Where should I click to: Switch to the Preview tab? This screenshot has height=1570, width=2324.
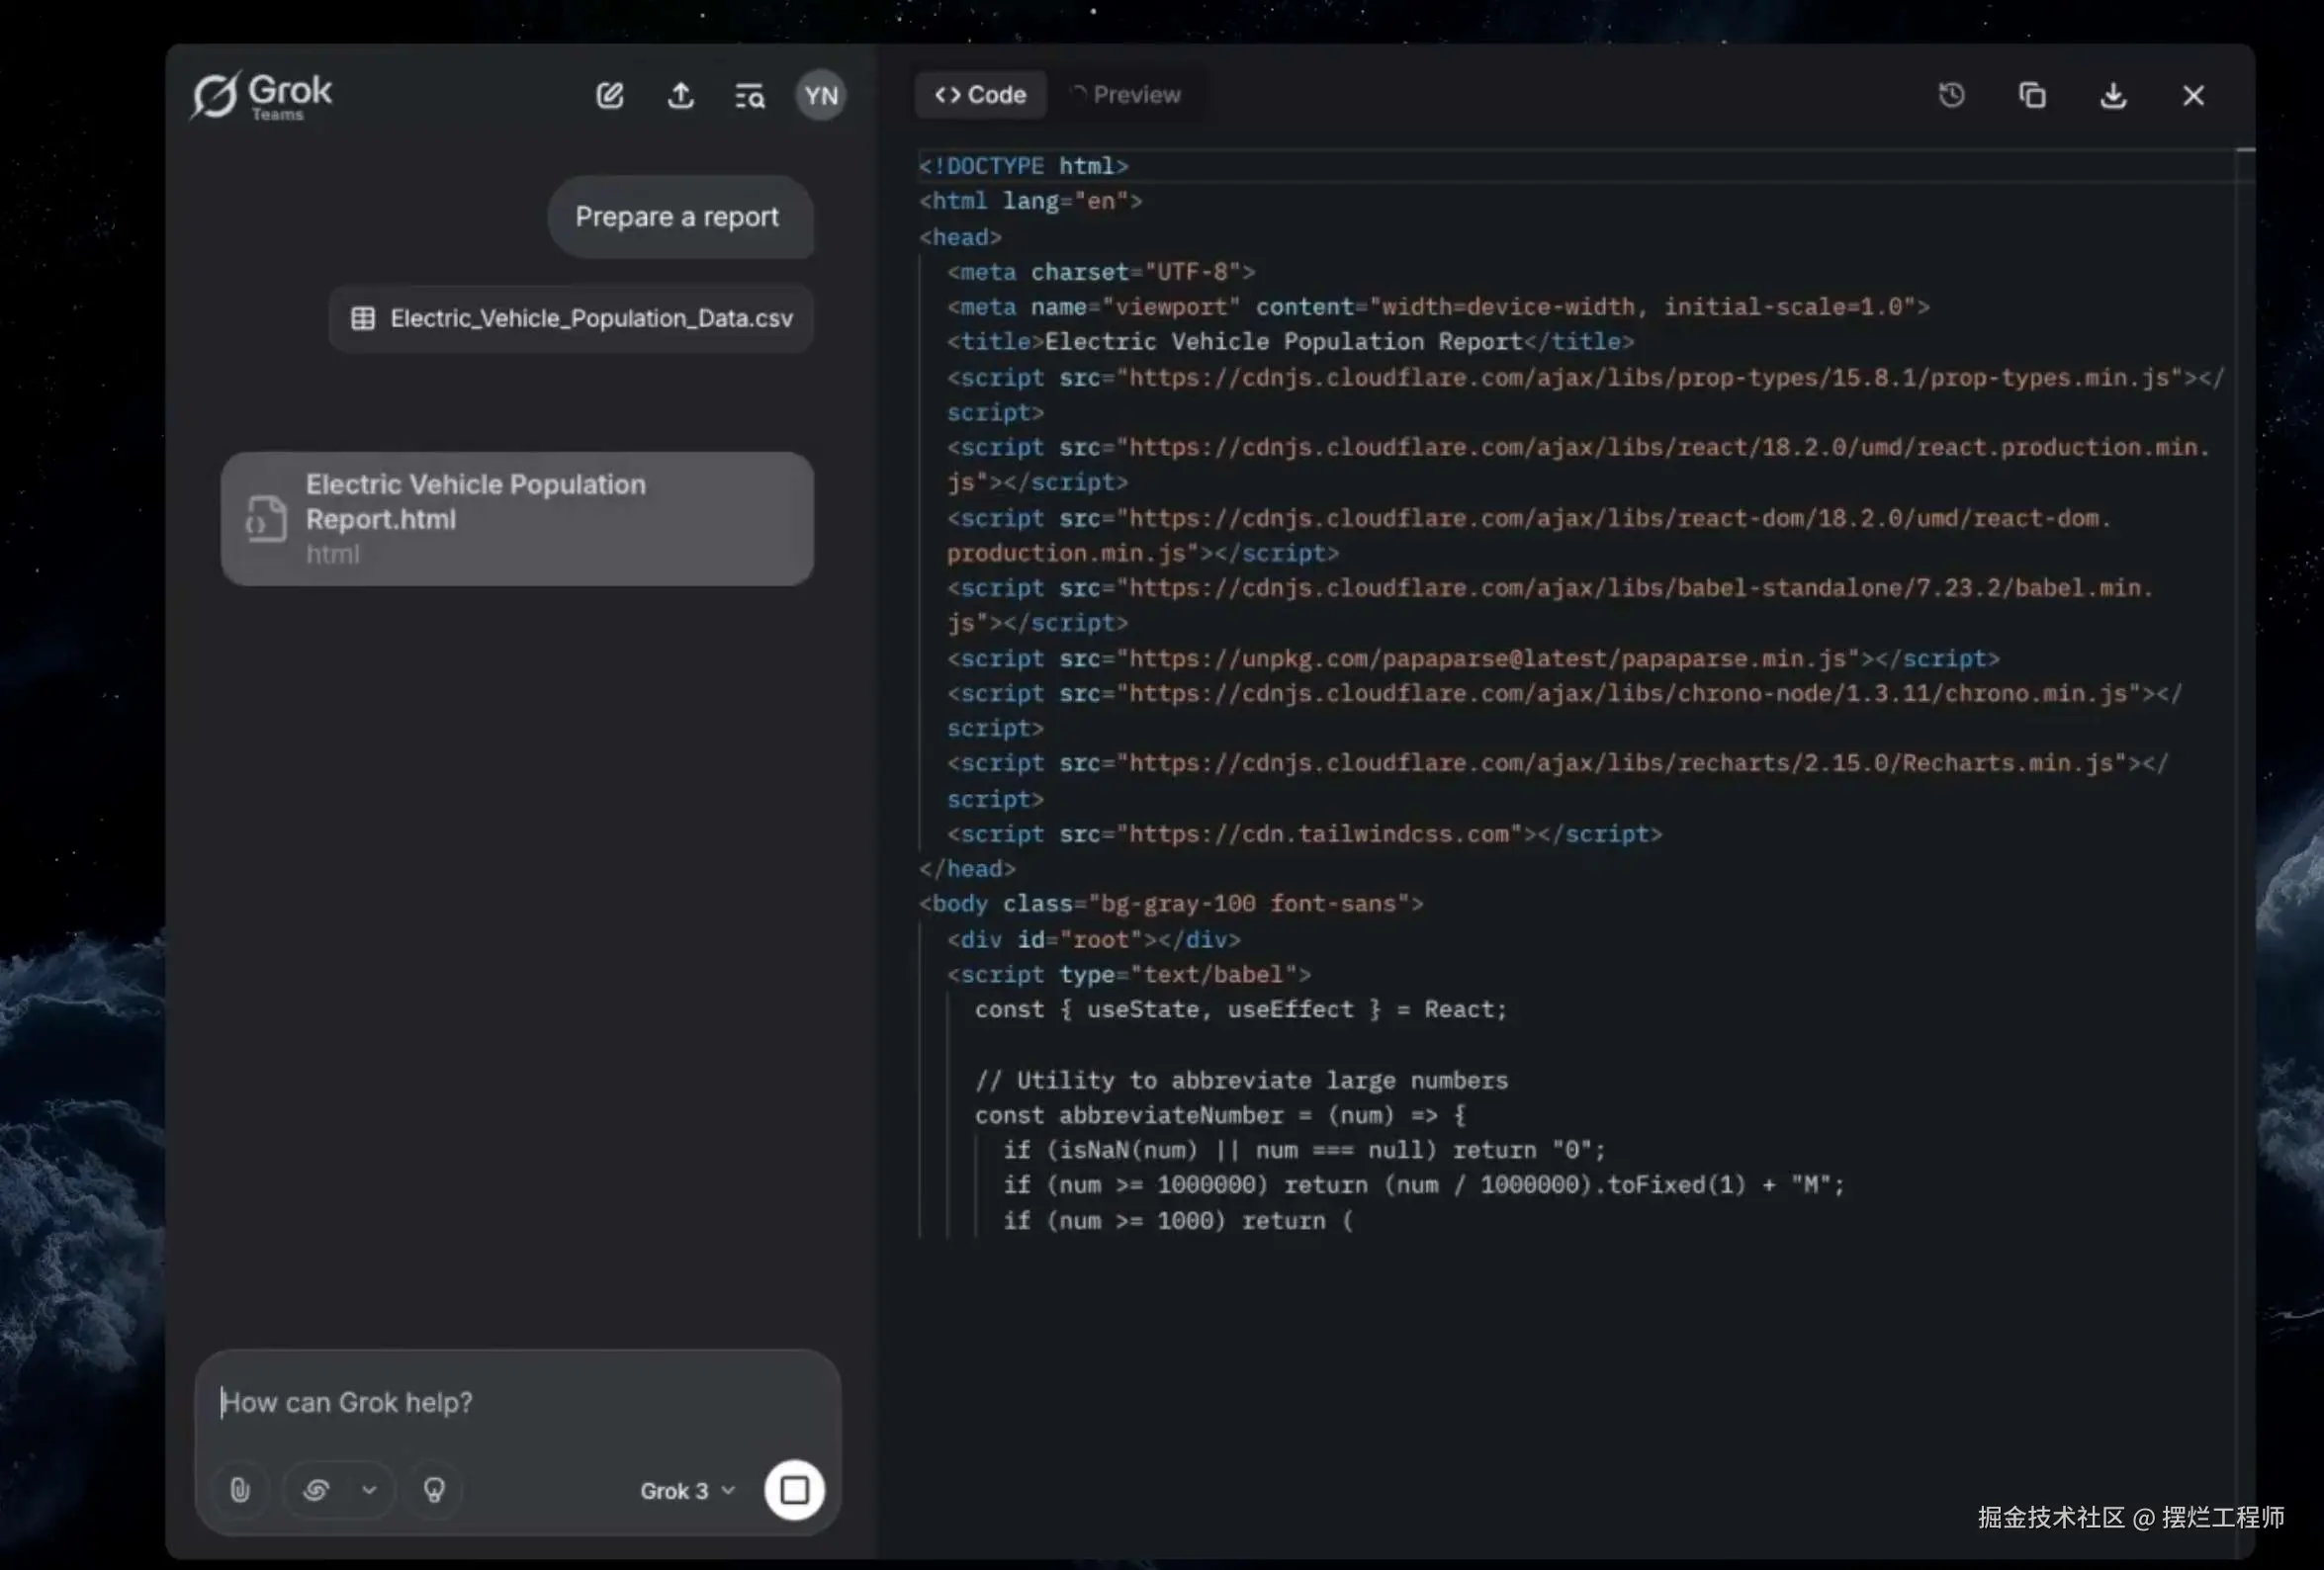(x=1126, y=95)
